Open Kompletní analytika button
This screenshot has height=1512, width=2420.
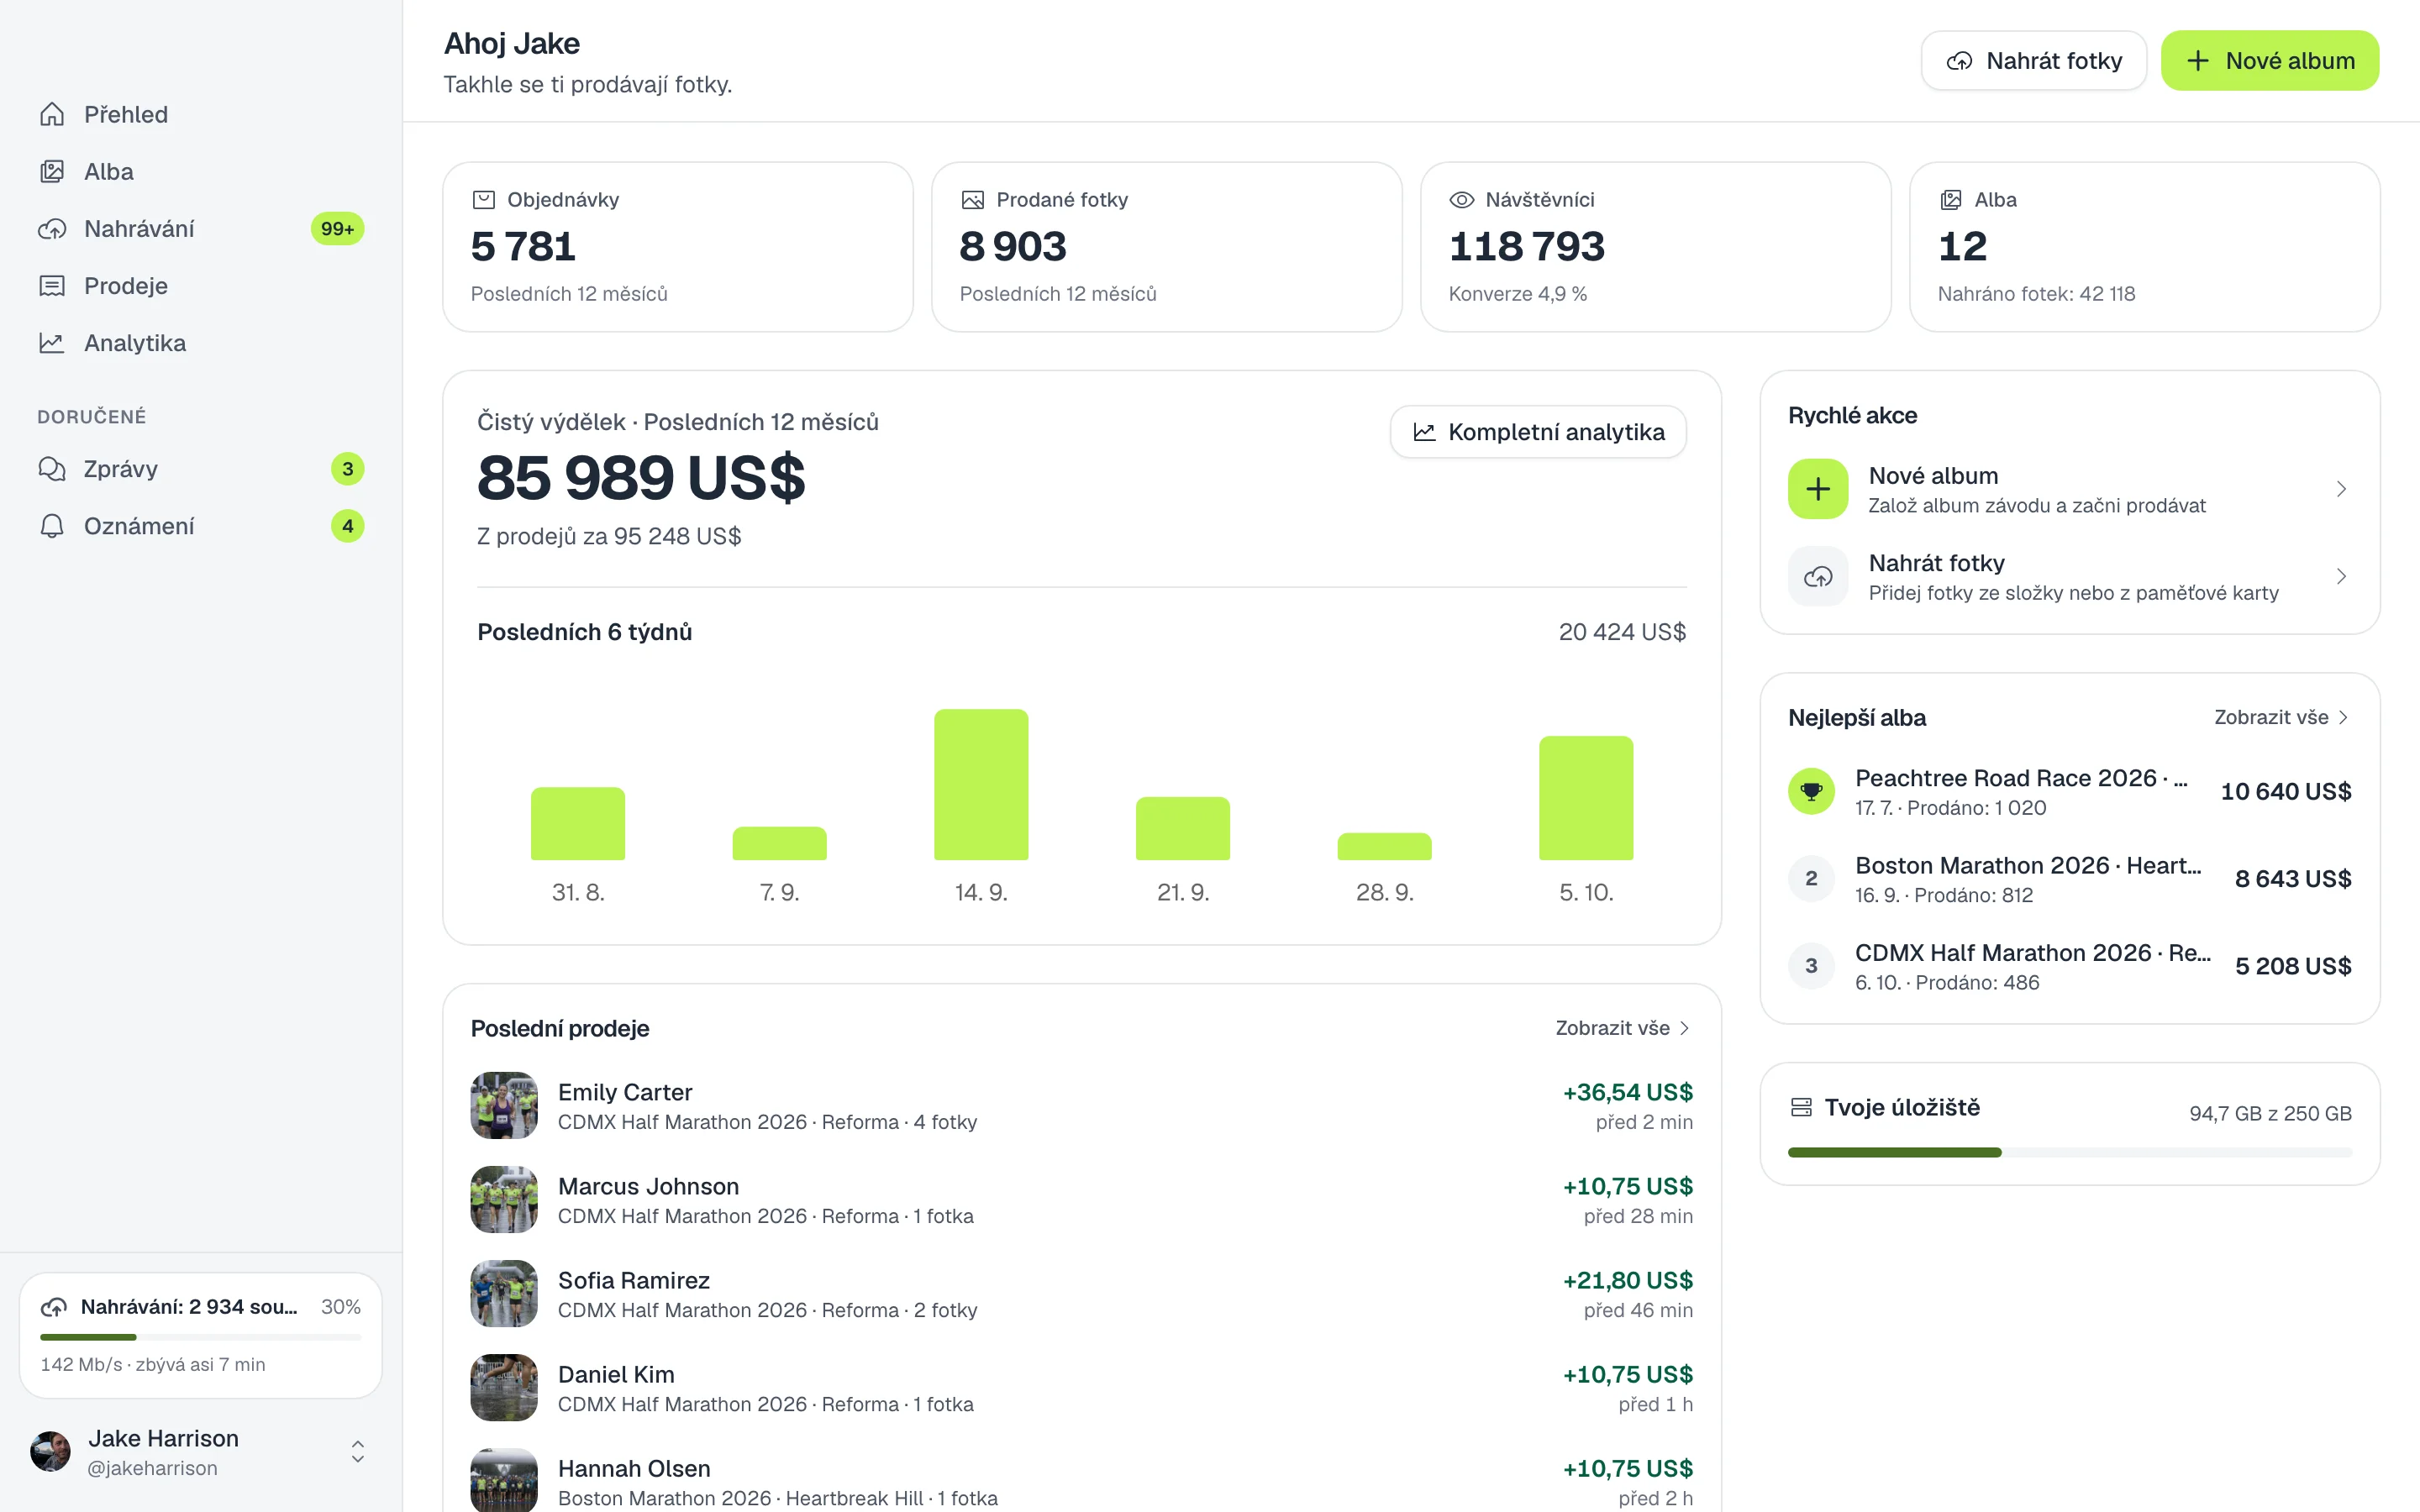tap(1538, 432)
